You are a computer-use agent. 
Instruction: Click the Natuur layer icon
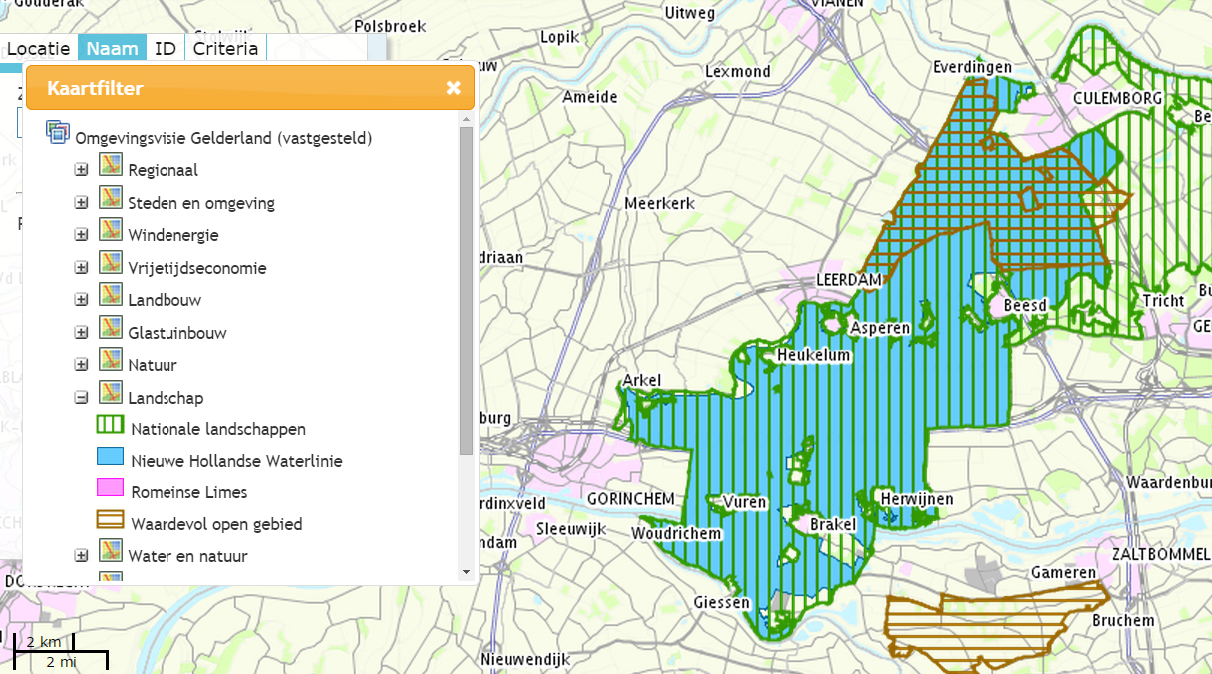[111, 363]
